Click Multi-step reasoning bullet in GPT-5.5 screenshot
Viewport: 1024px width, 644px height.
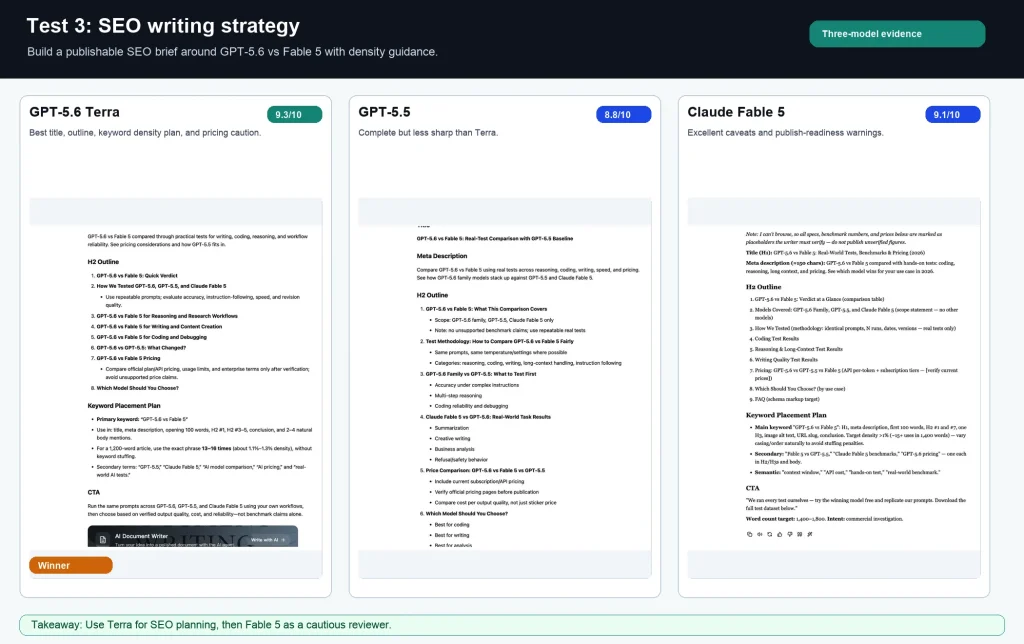(458, 396)
